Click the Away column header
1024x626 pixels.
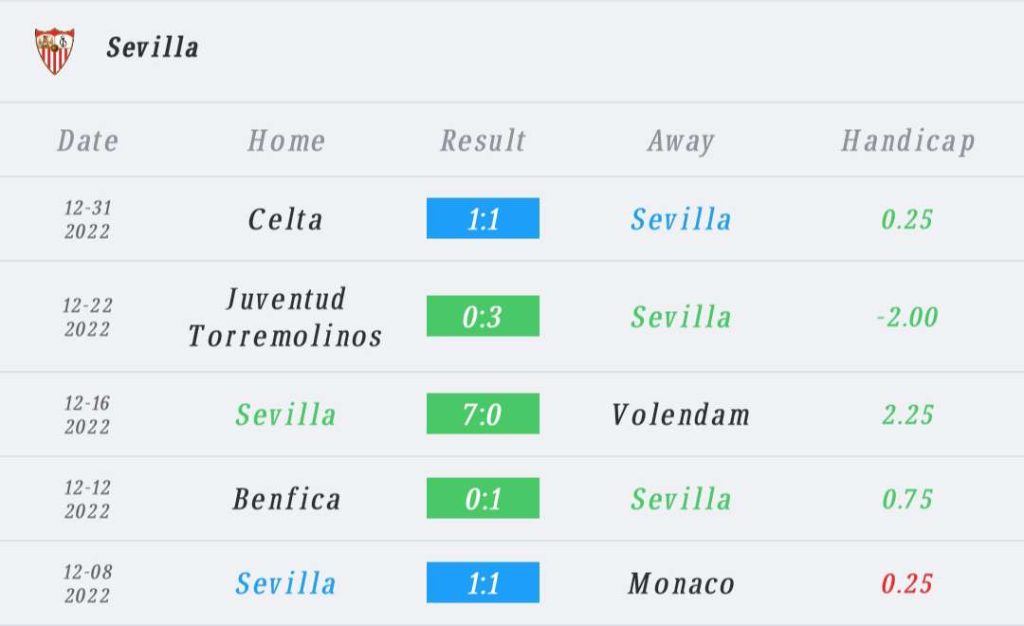(680, 141)
